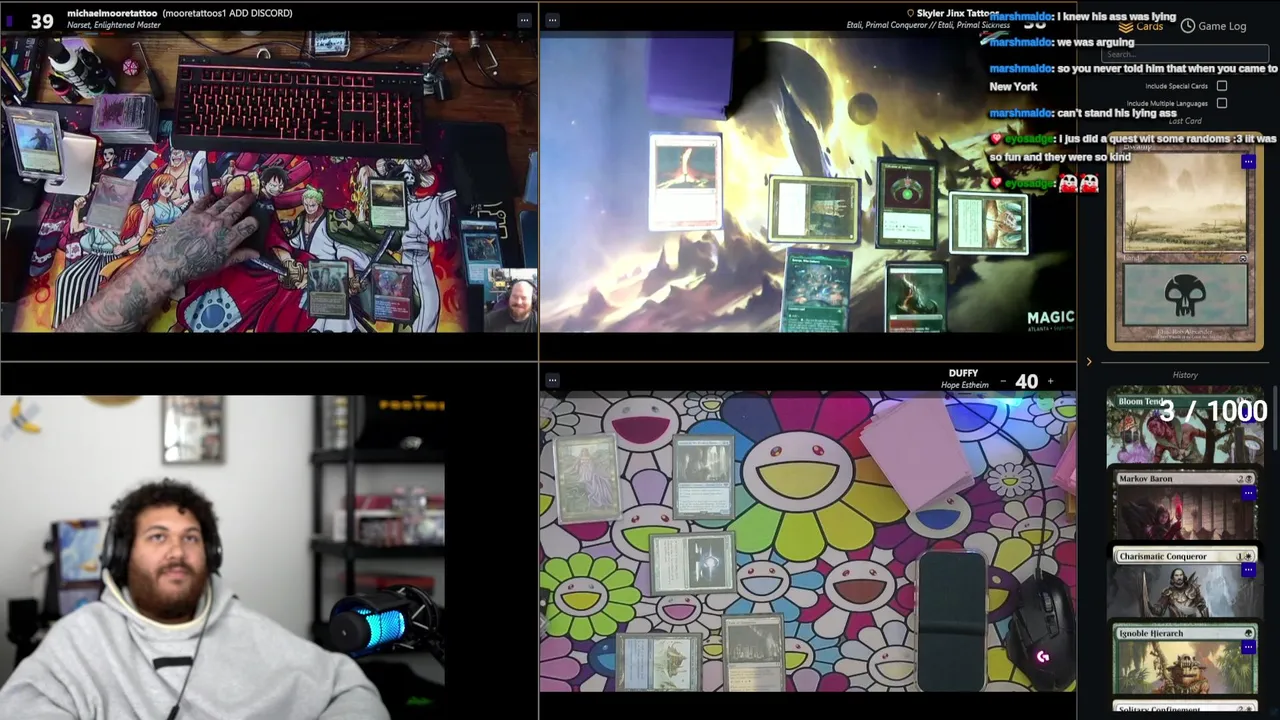Select Bloom Tender in card history
The width and height of the screenshot is (1280, 720).
point(1185,427)
